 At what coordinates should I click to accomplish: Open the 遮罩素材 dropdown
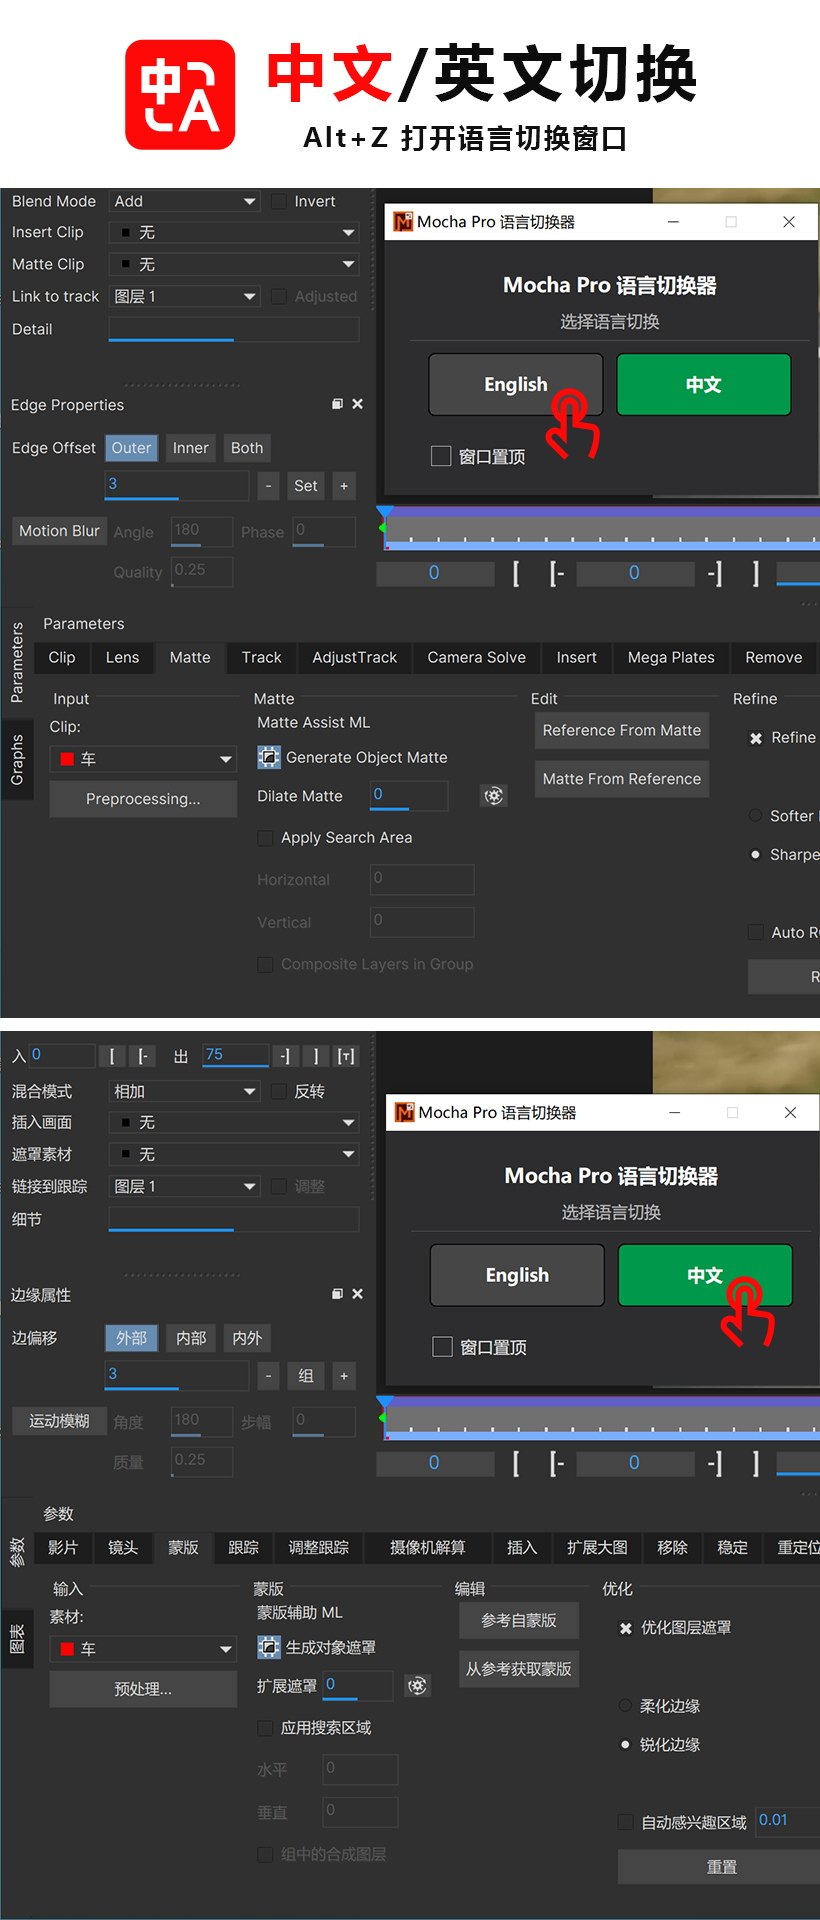coord(233,1154)
